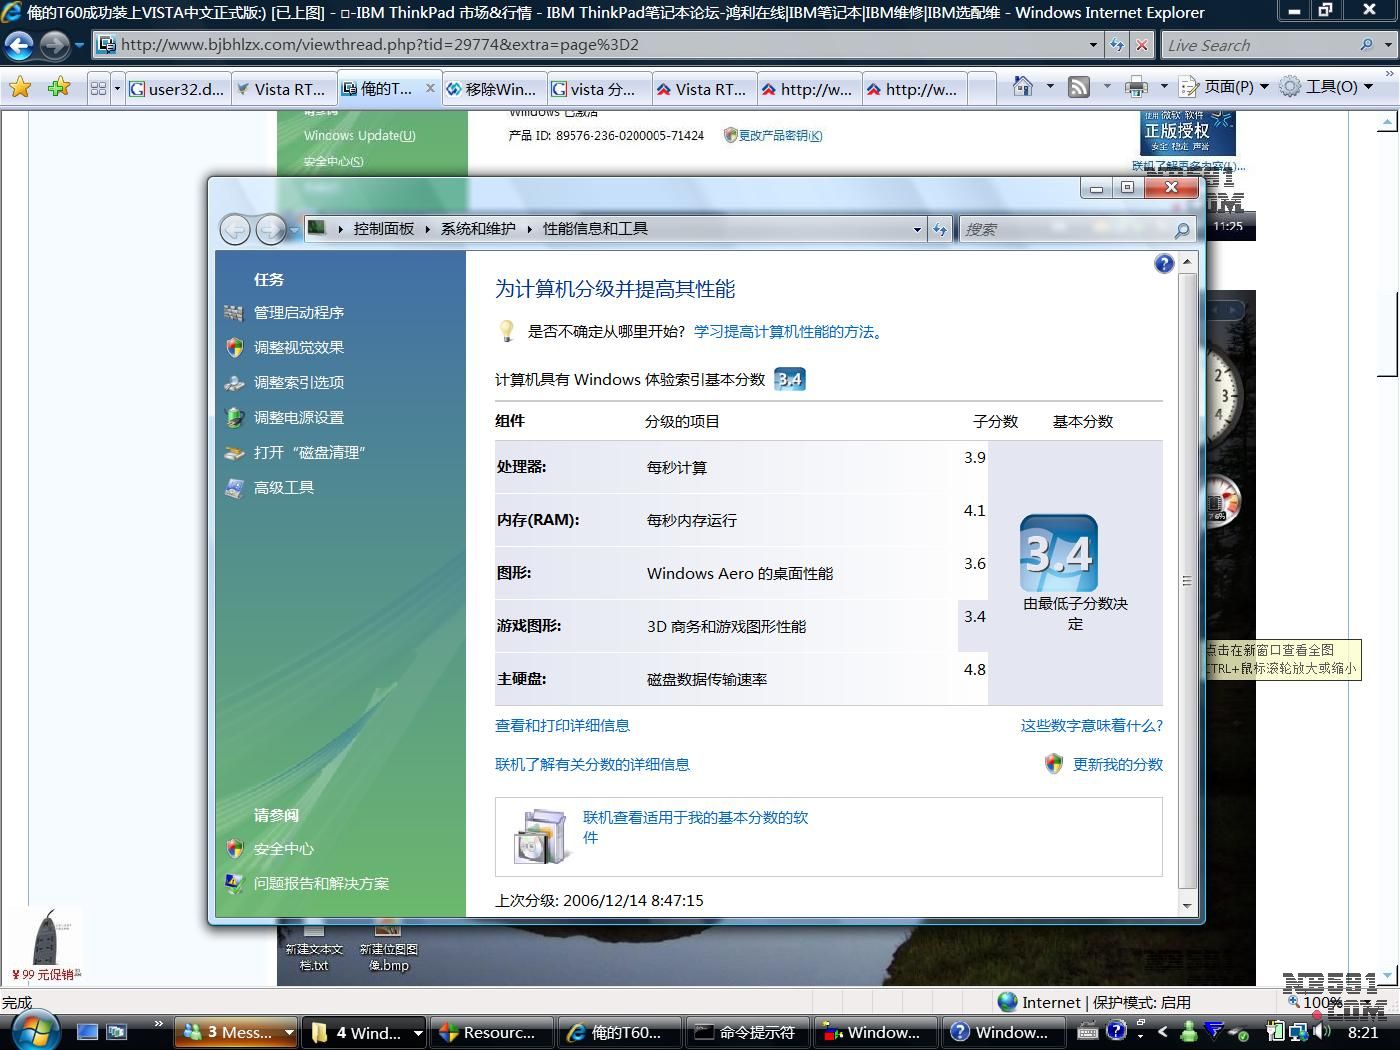
Task: Click the Favorites star icon
Action: coord(19,88)
